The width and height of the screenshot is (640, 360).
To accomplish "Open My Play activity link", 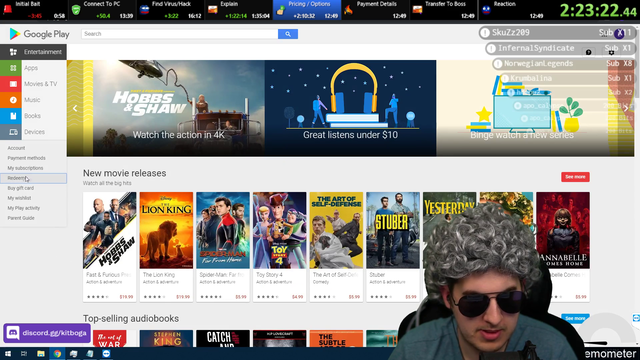I will tap(24, 208).
